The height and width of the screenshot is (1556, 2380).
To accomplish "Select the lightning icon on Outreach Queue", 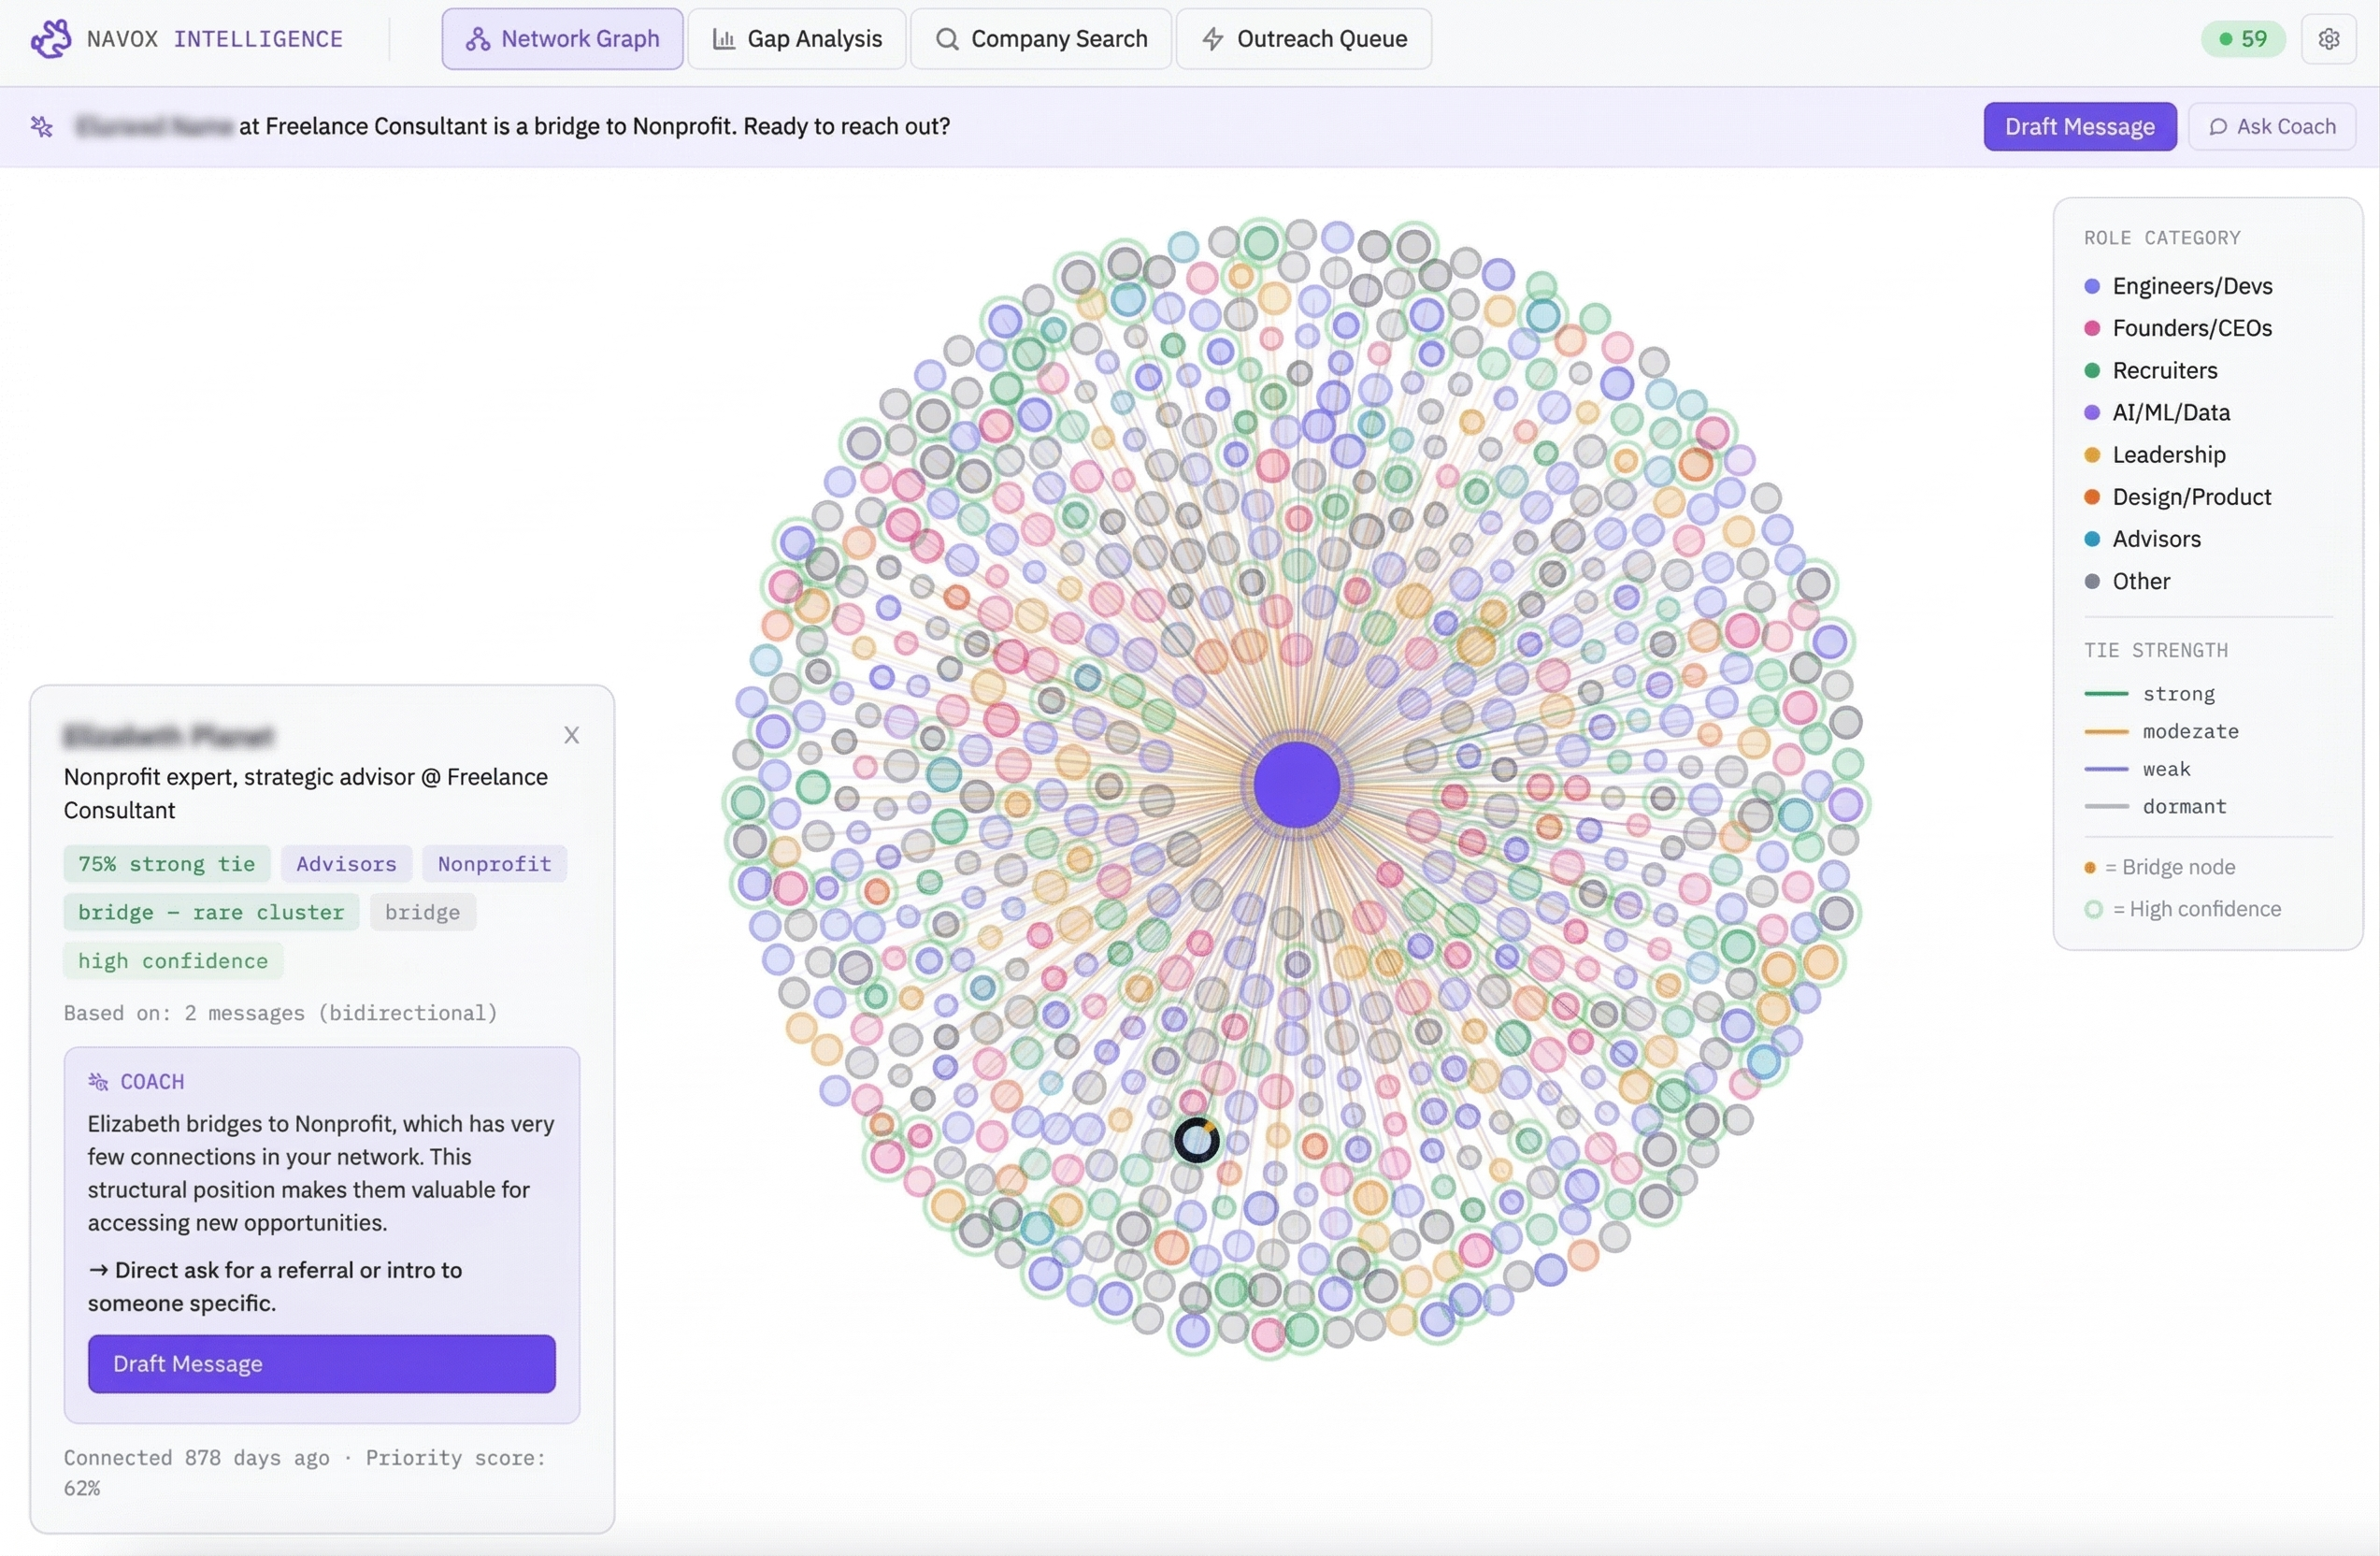I will click(1212, 39).
